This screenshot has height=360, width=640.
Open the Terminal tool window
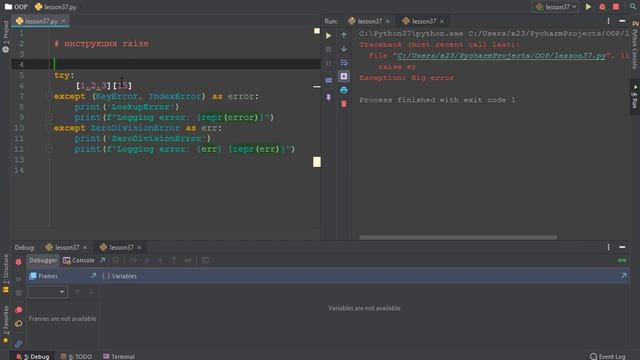click(x=119, y=356)
